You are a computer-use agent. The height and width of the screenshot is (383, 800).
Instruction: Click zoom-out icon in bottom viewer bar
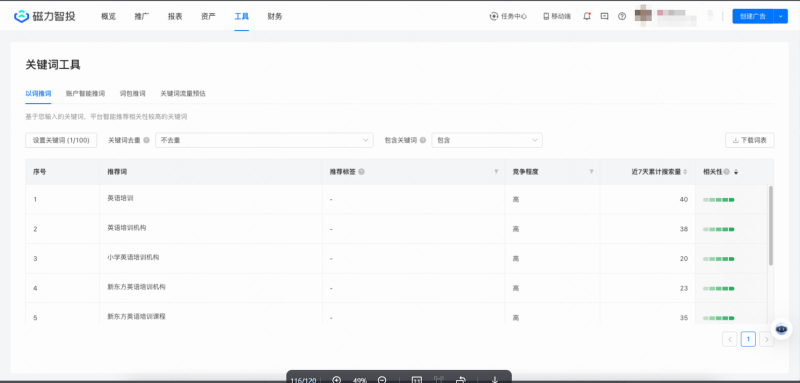tap(382, 380)
